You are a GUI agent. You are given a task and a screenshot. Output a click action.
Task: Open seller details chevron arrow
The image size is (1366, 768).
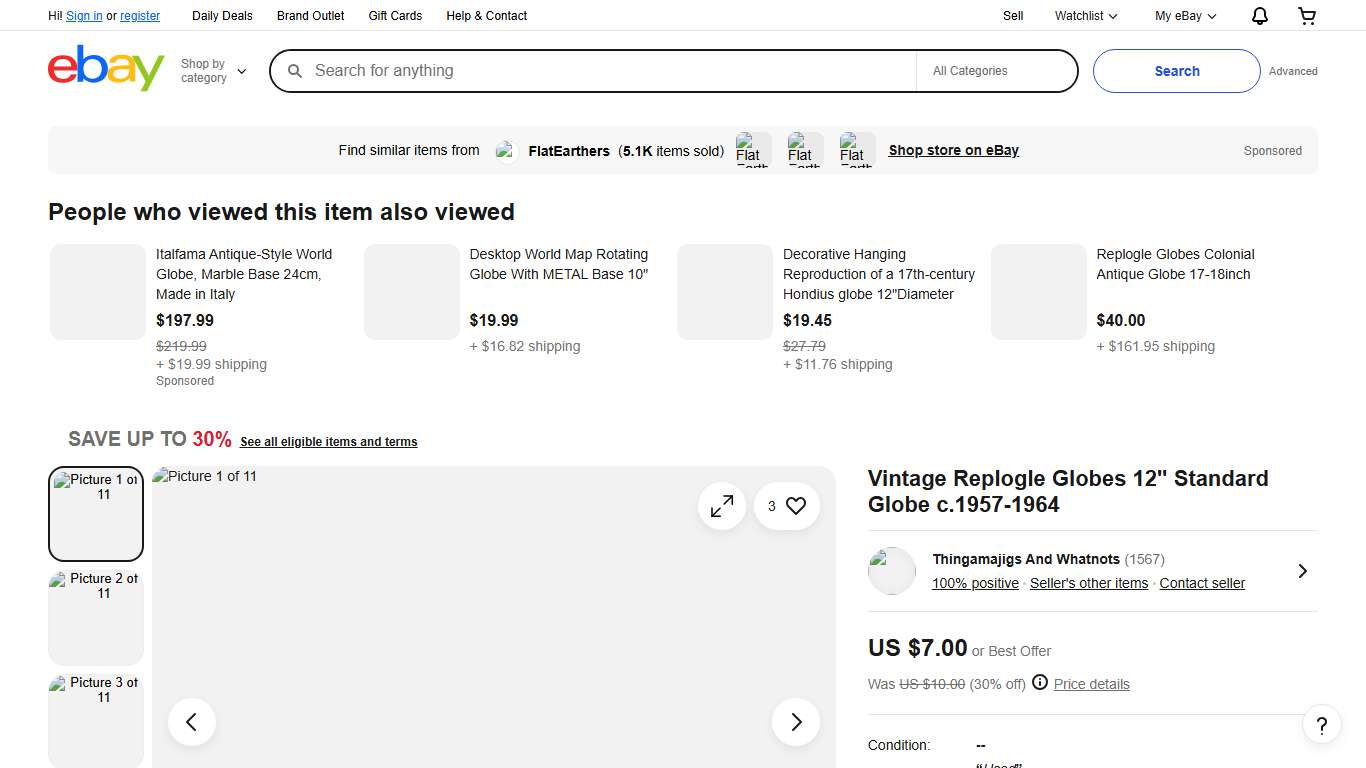[x=1302, y=571]
